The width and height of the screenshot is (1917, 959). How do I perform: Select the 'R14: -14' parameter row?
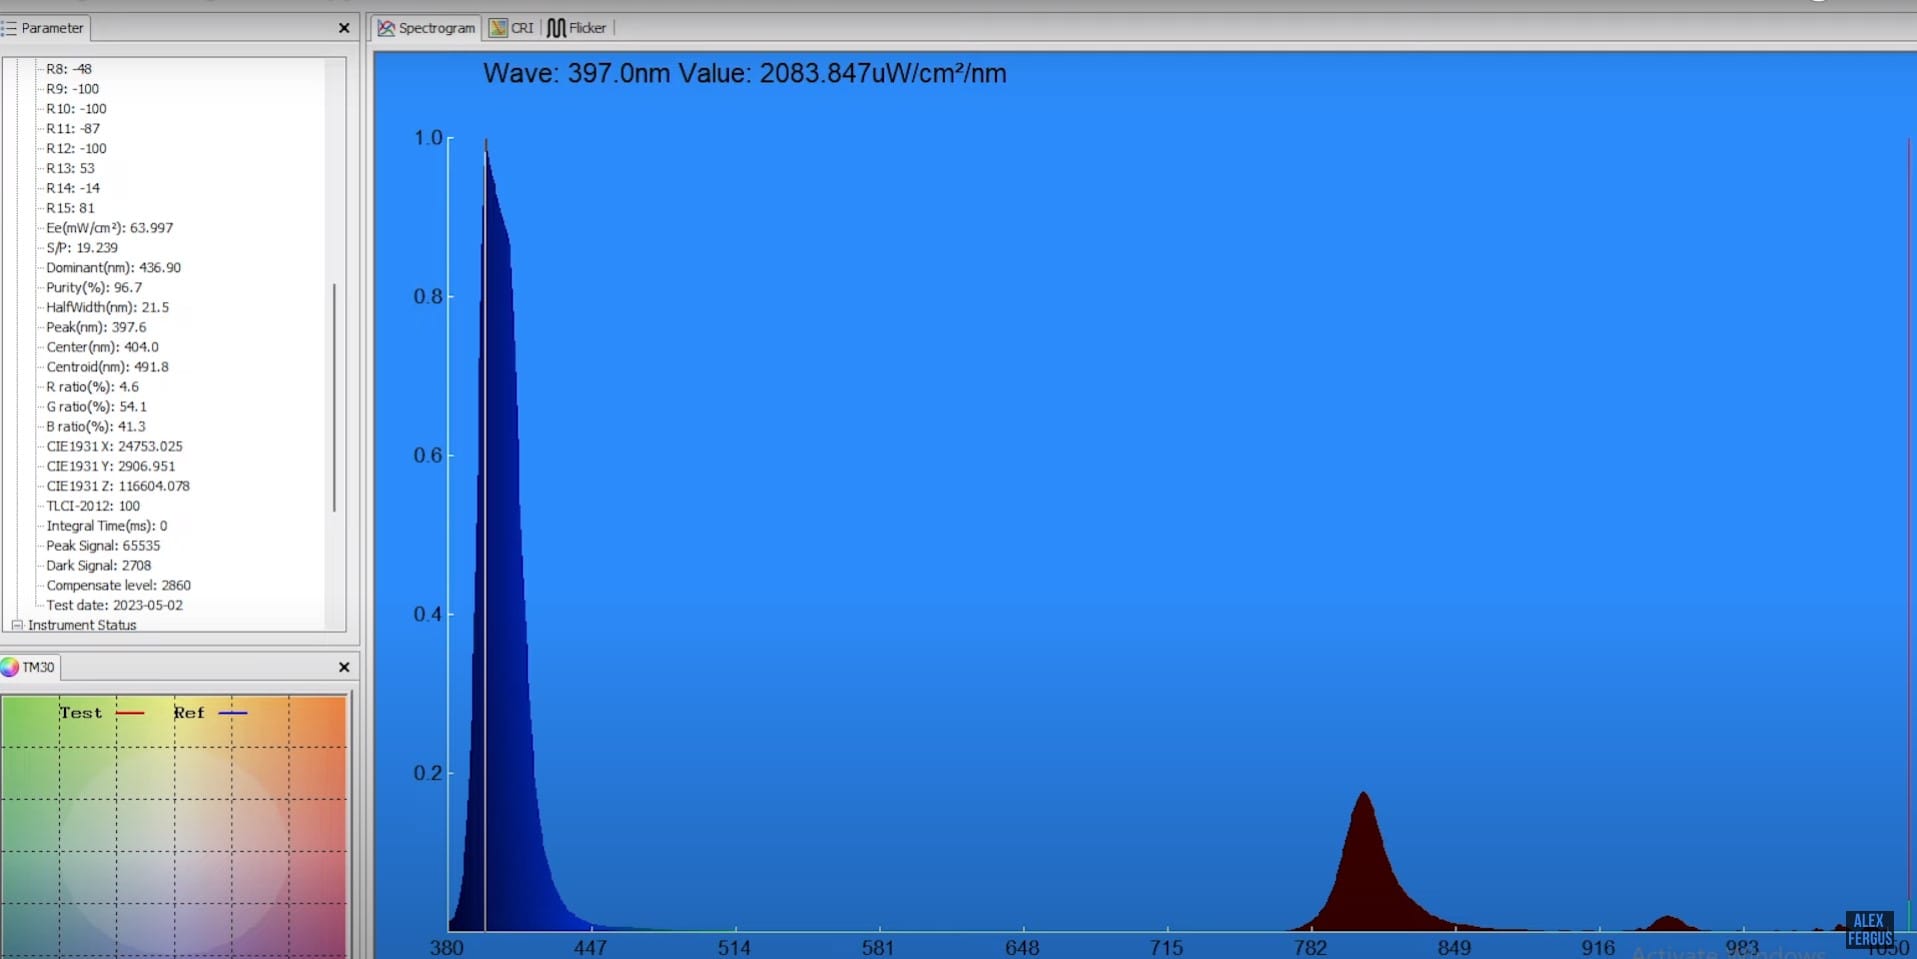73,188
